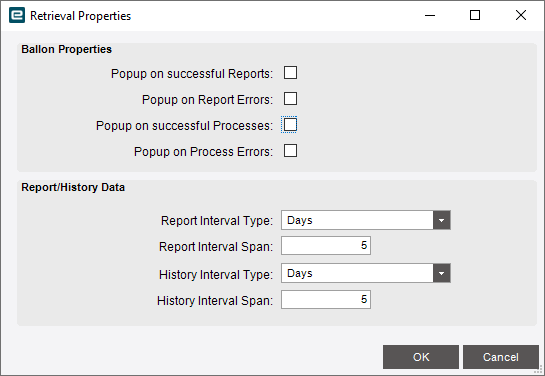Enable Popup on successful Reports checkbox
Viewport: 545px width, 376px height.
coord(290,73)
